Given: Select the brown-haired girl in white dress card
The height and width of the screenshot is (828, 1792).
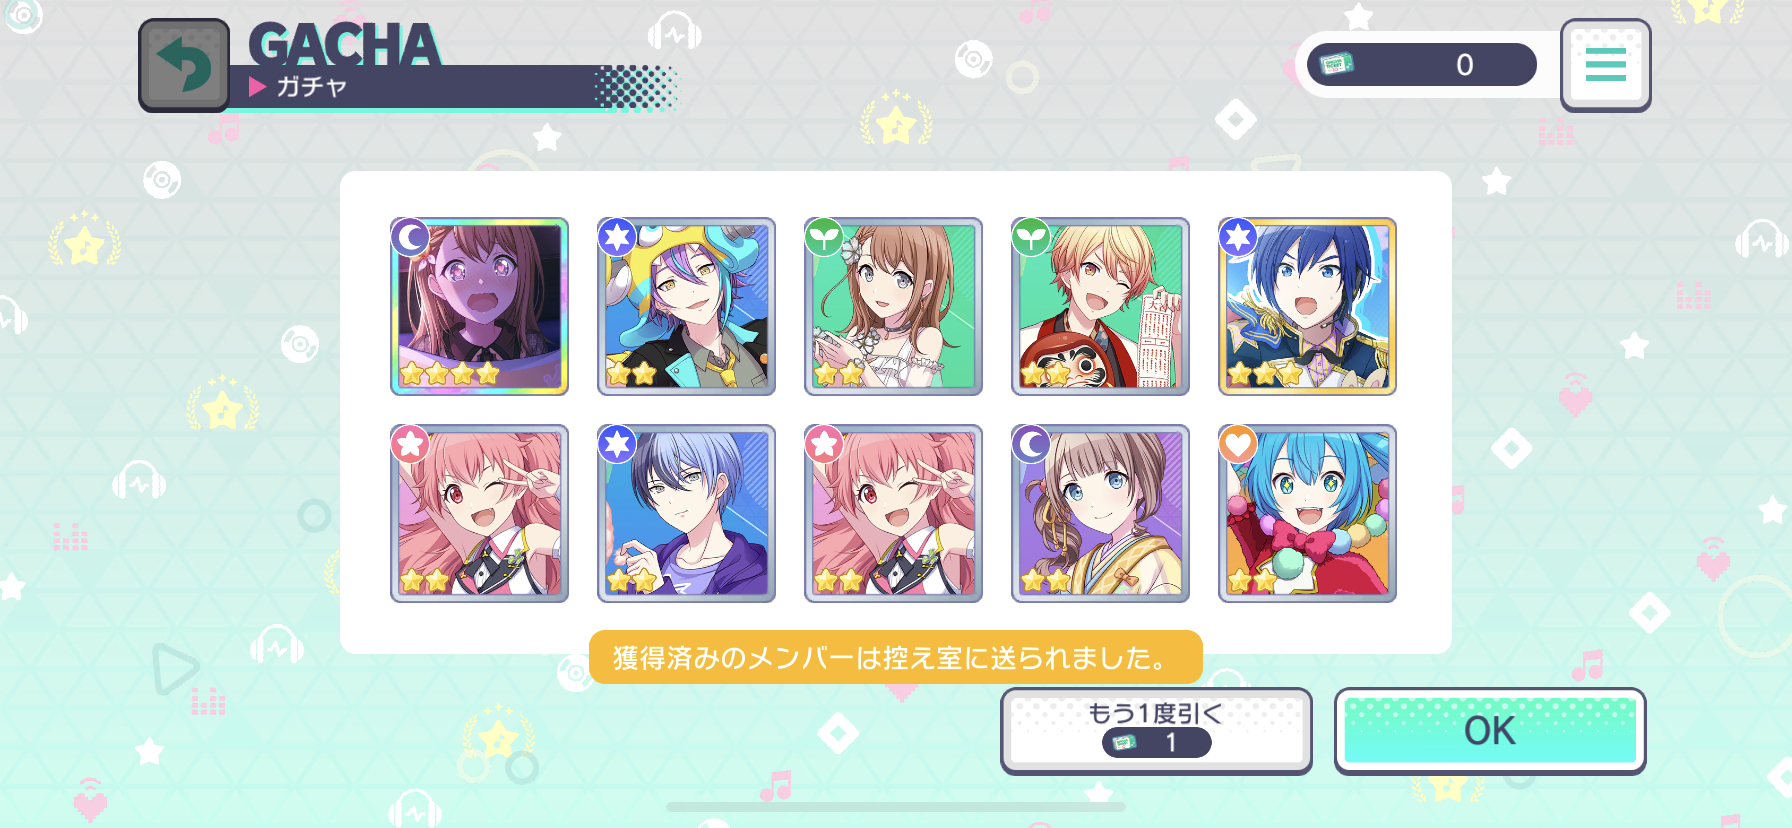Looking at the screenshot, I should (893, 306).
